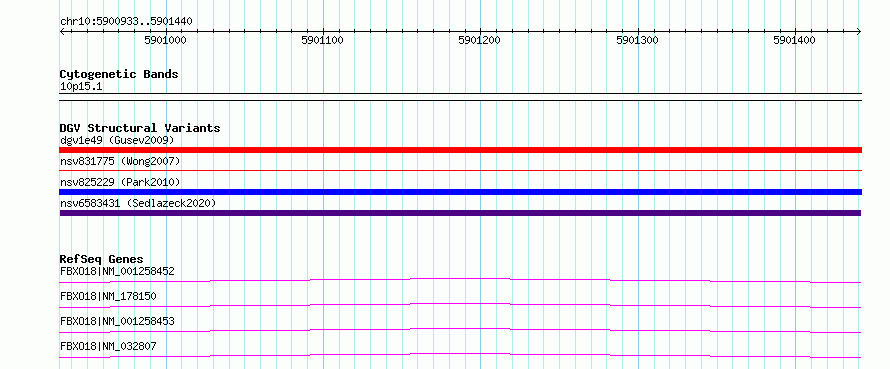Click the dark purple nsv6583431 variant bar

(460, 213)
